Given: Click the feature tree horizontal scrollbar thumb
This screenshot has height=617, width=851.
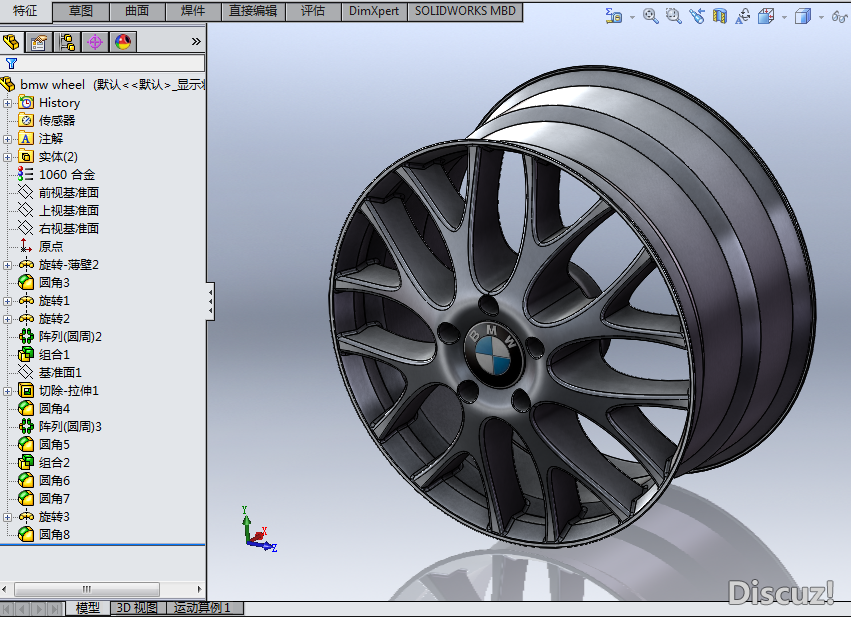Looking at the screenshot, I should click(87, 589).
